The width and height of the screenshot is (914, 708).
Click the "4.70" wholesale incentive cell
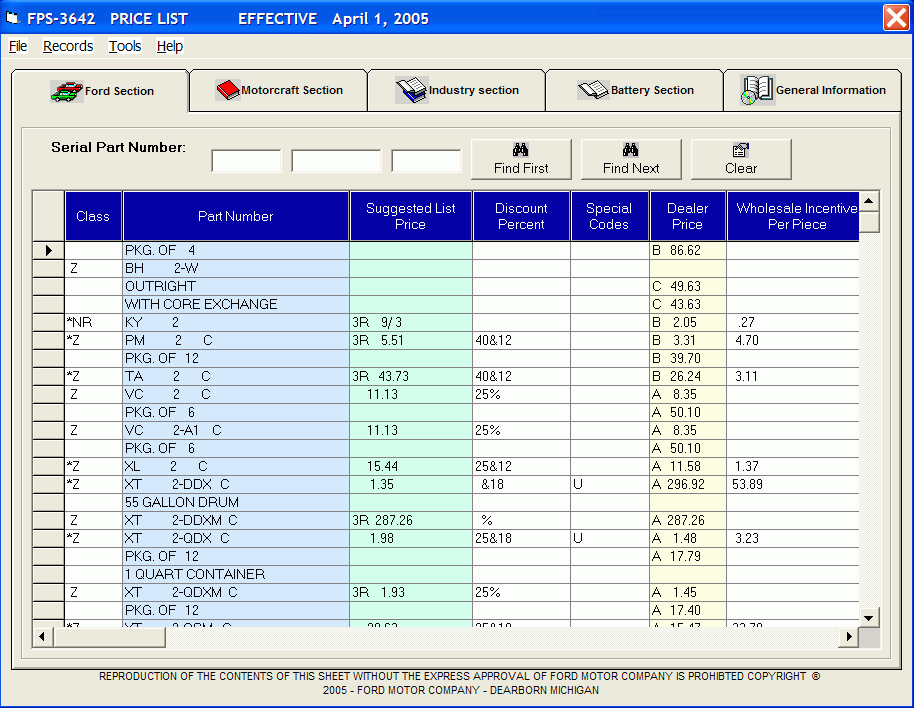coord(793,340)
